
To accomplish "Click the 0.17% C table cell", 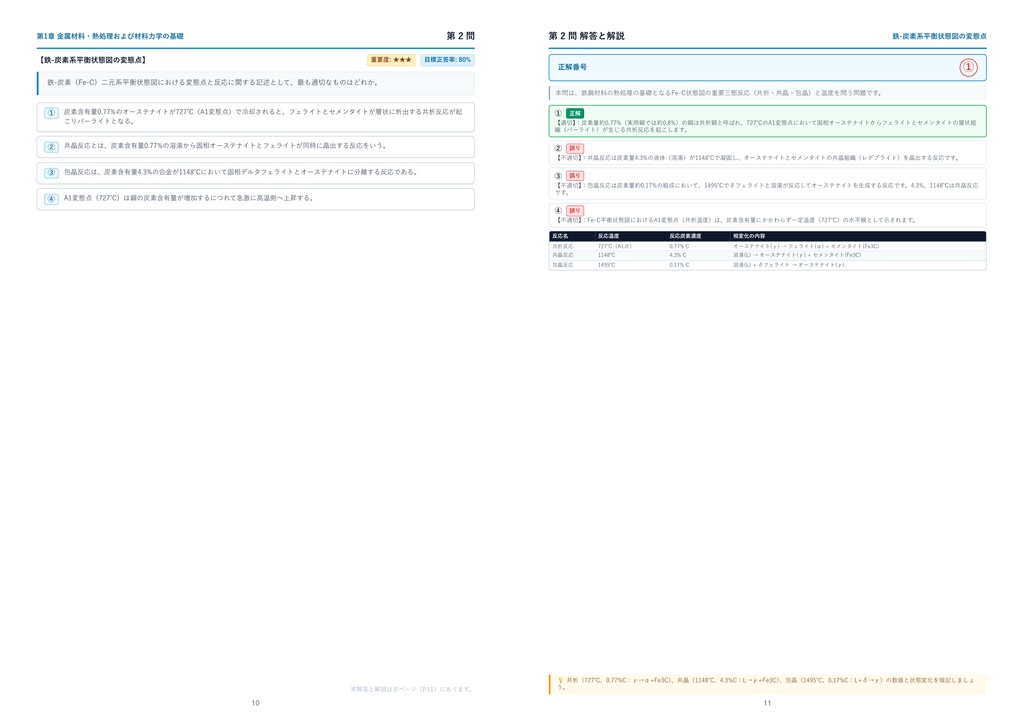I will (679, 265).
